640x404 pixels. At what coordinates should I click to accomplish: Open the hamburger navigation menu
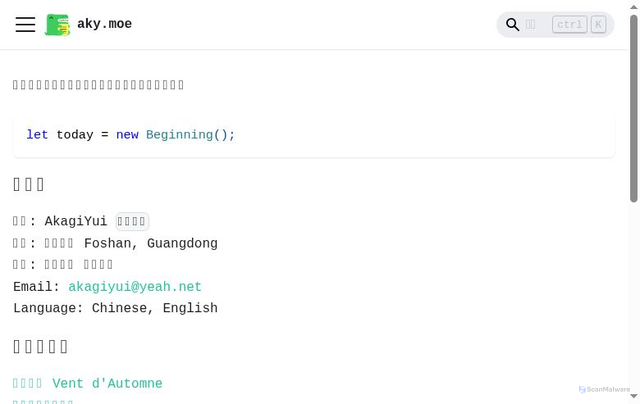(x=25, y=24)
